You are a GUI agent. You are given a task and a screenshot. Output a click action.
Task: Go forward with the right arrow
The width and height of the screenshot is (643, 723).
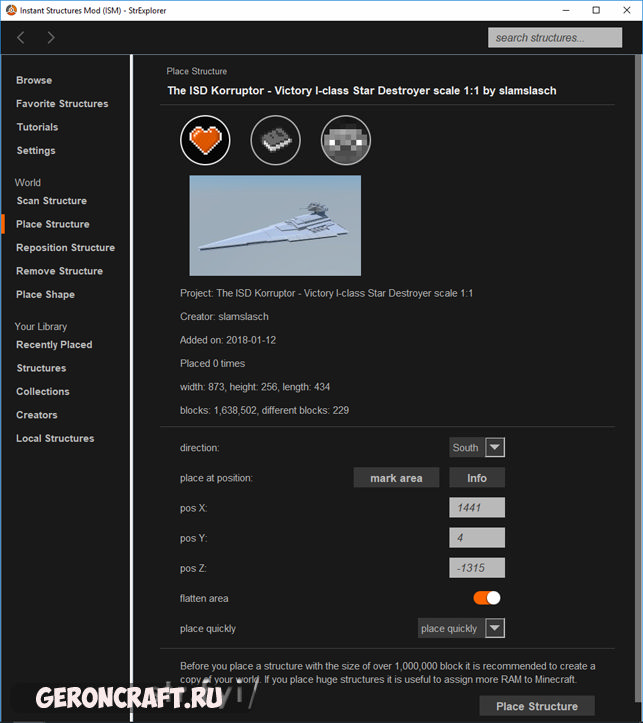[x=51, y=38]
